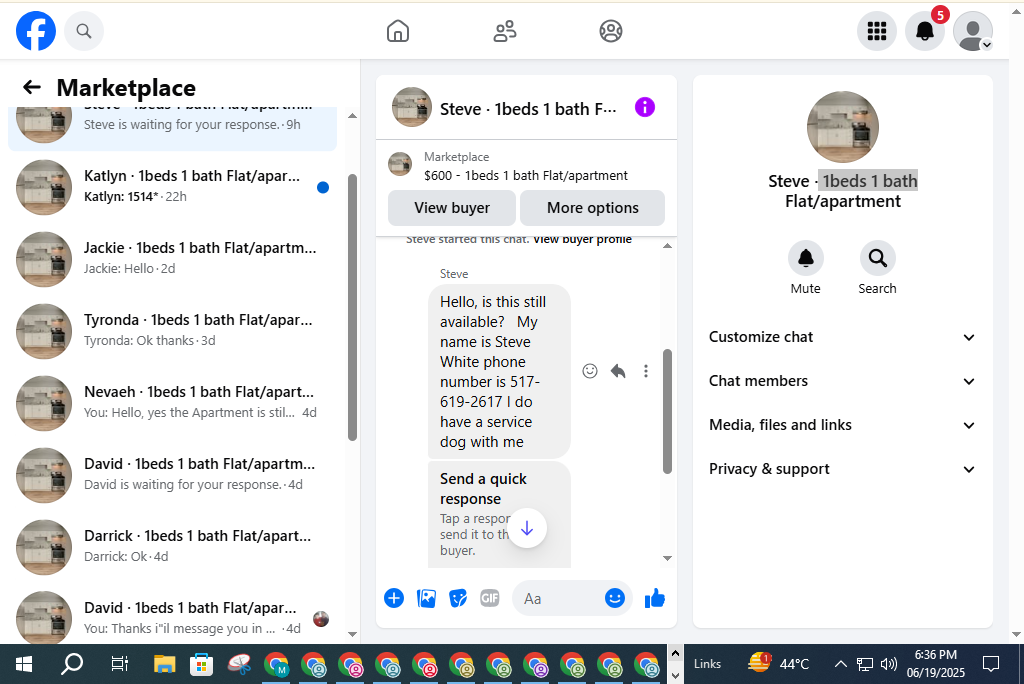Open the Facebook logo home link
The image size is (1024, 684).
pyautogui.click(x=36, y=31)
